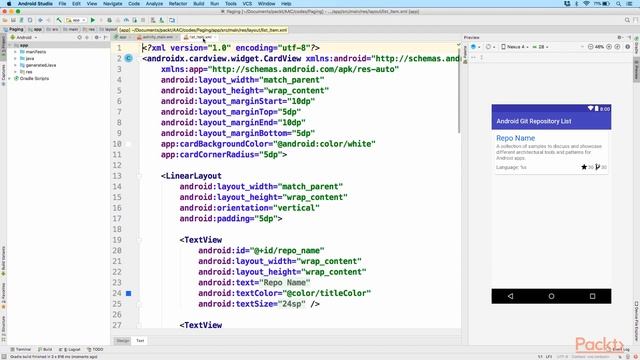
Task: Open the project folder icon in toolbar
Action: [5, 20]
